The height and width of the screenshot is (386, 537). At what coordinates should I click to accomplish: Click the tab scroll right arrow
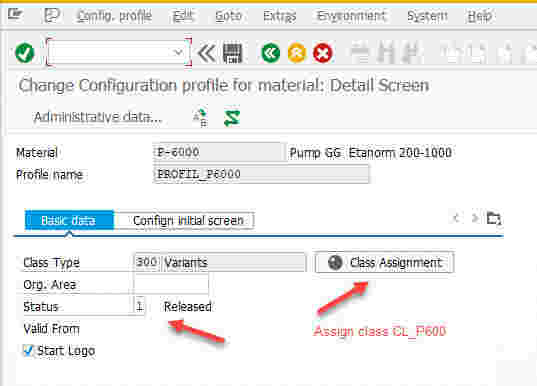tap(475, 218)
